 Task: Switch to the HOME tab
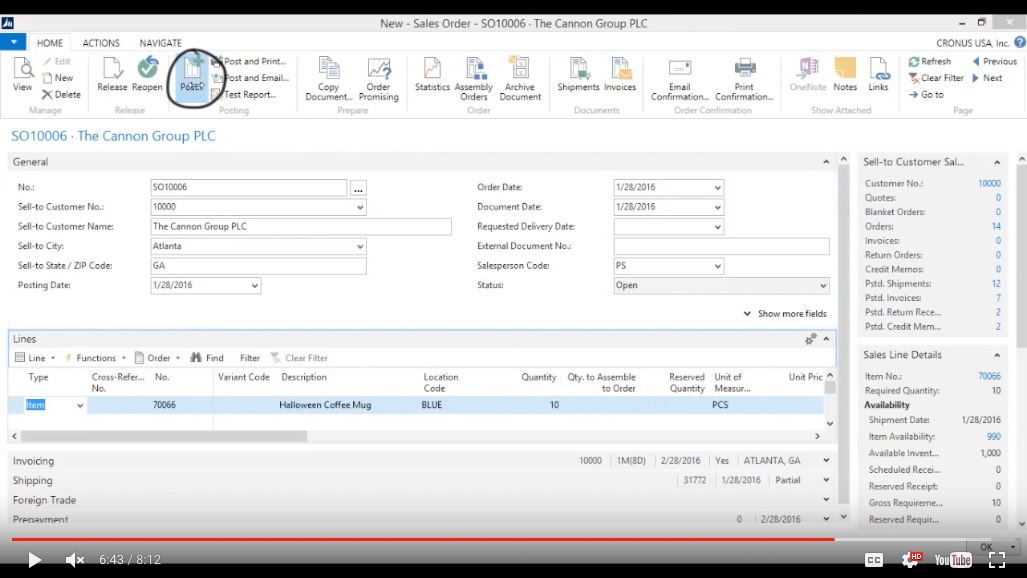(50, 43)
